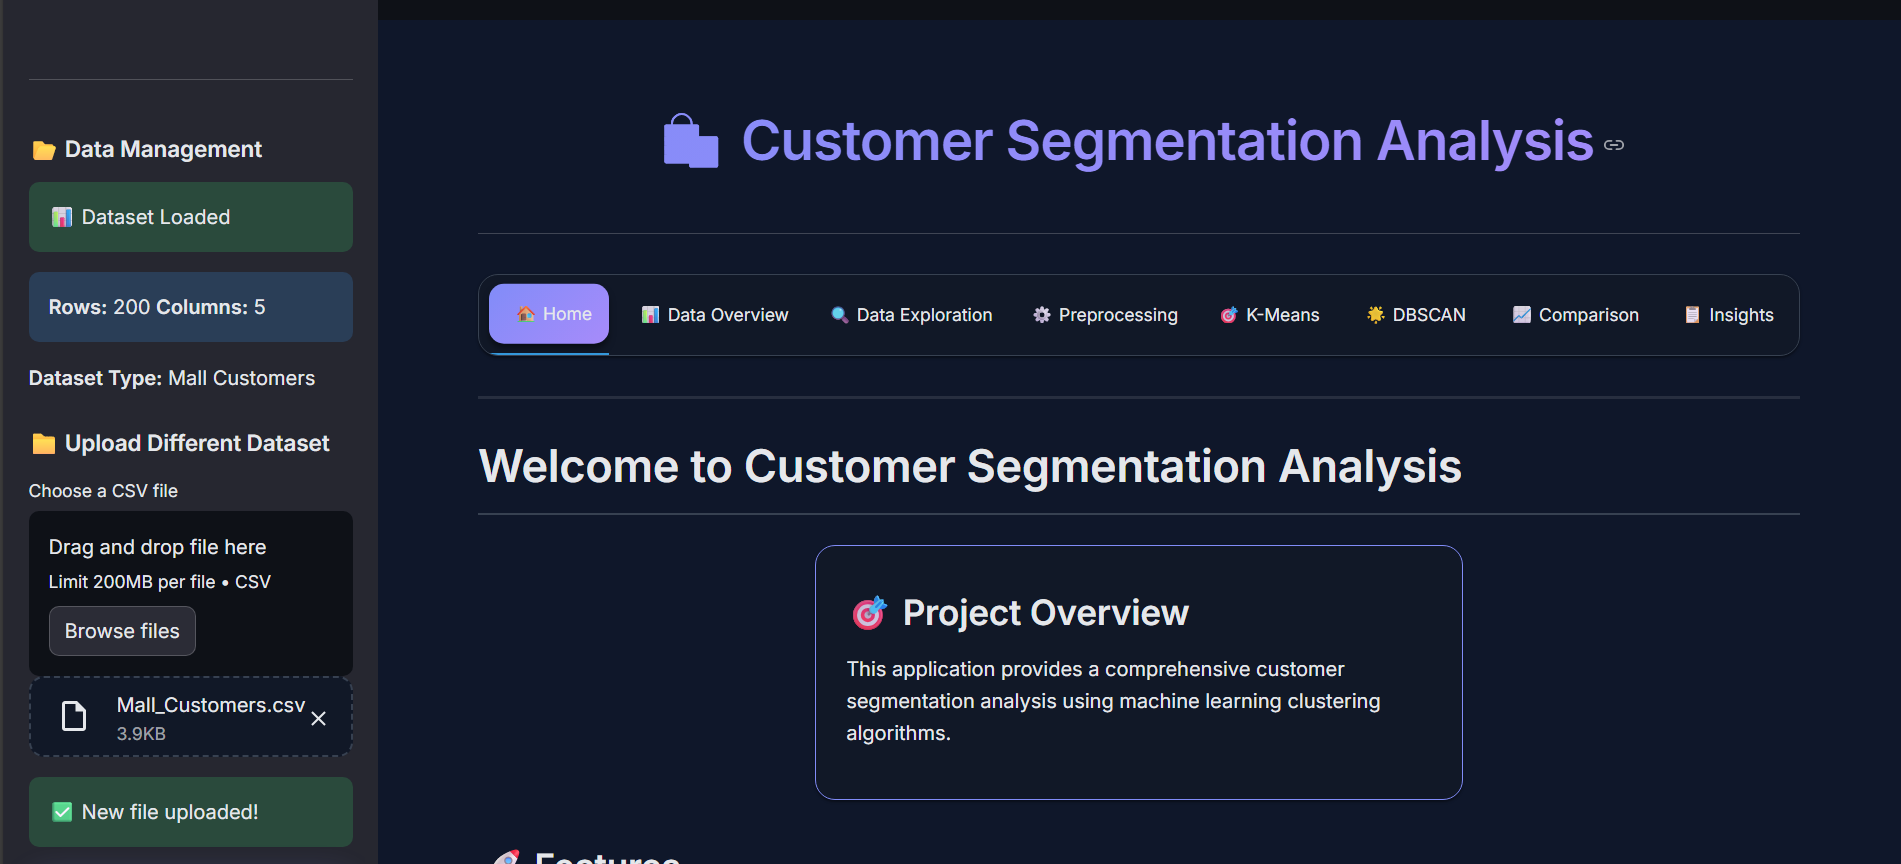This screenshot has width=1901, height=864.
Task: Click the '3.9KB' file size text
Action: [141, 734]
